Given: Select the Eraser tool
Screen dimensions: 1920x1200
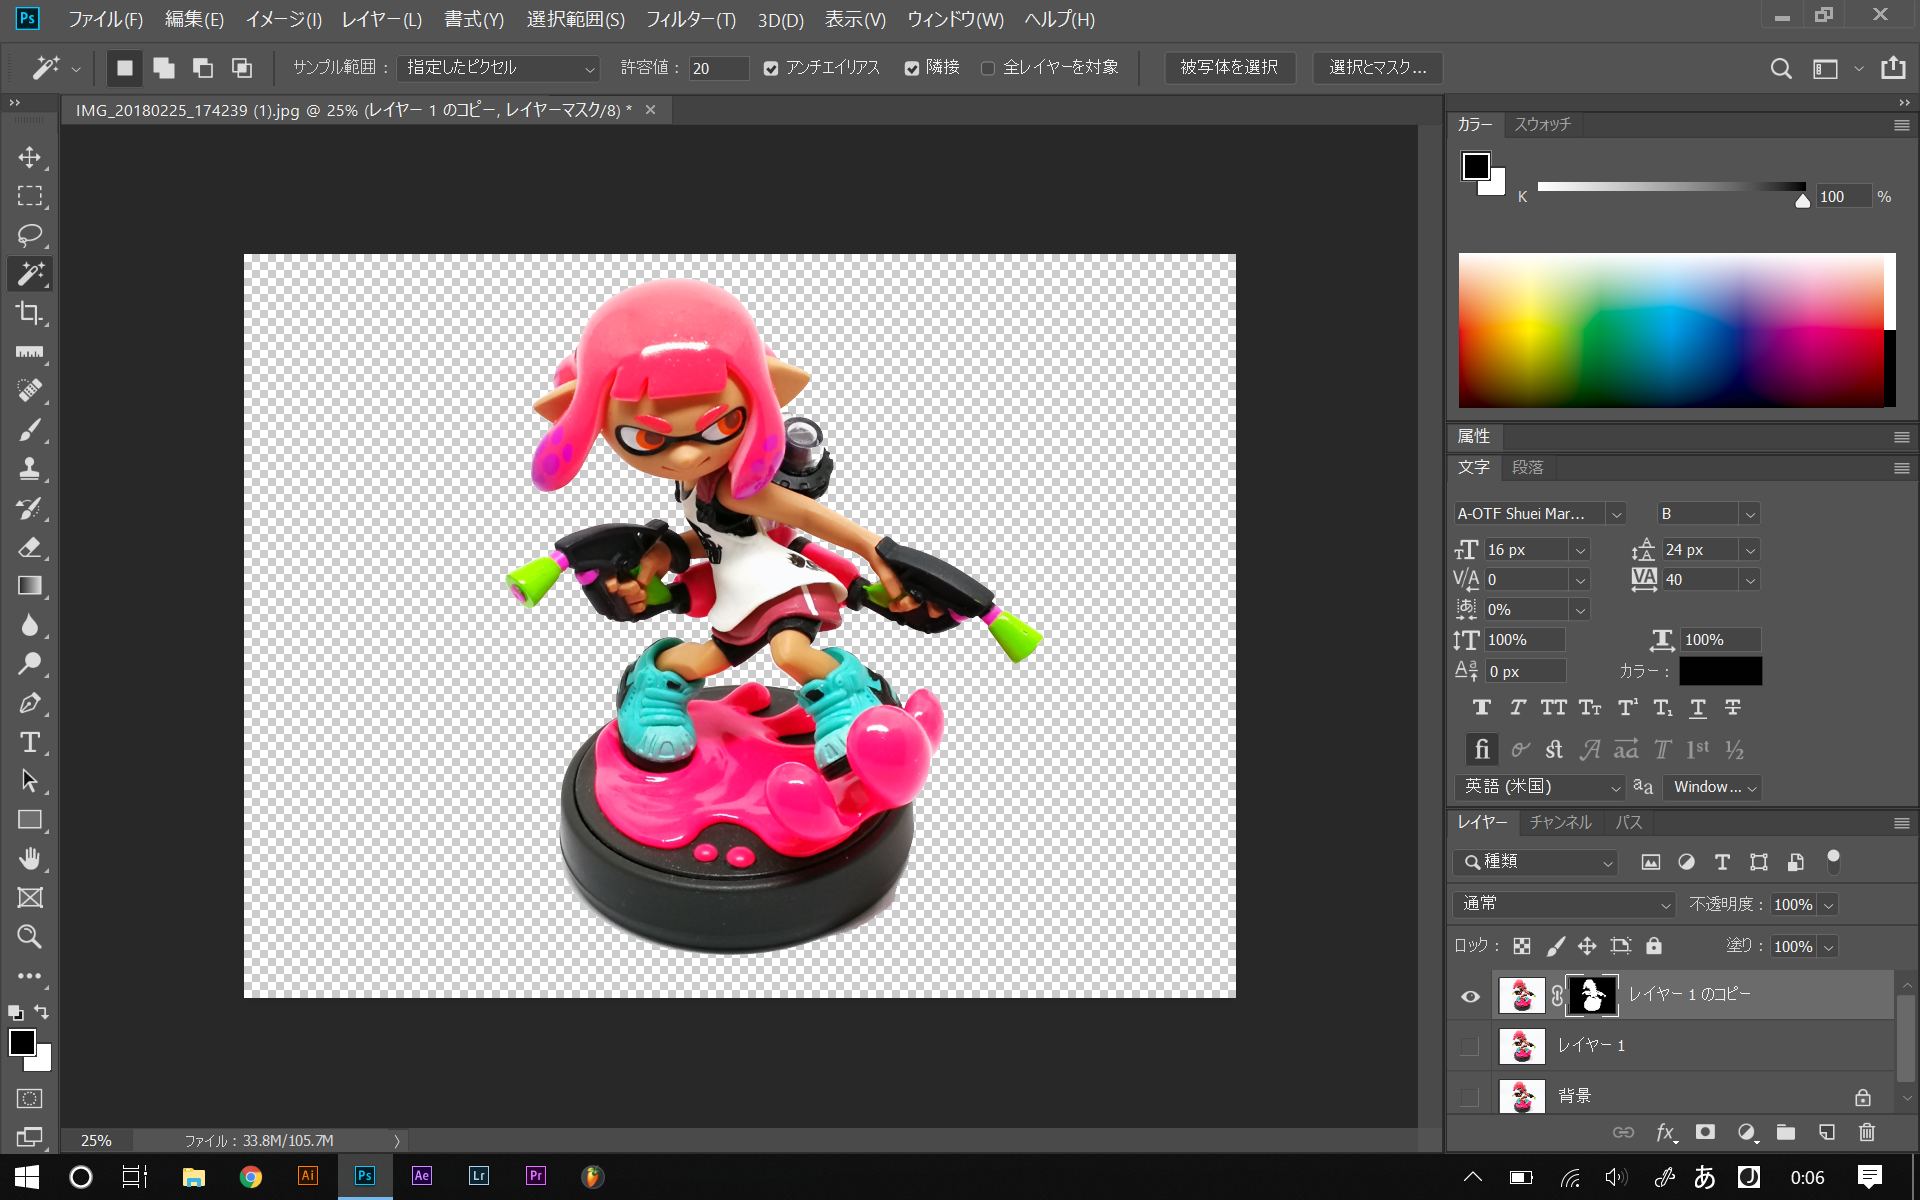Looking at the screenshot, I should click(x=29, y=547).
